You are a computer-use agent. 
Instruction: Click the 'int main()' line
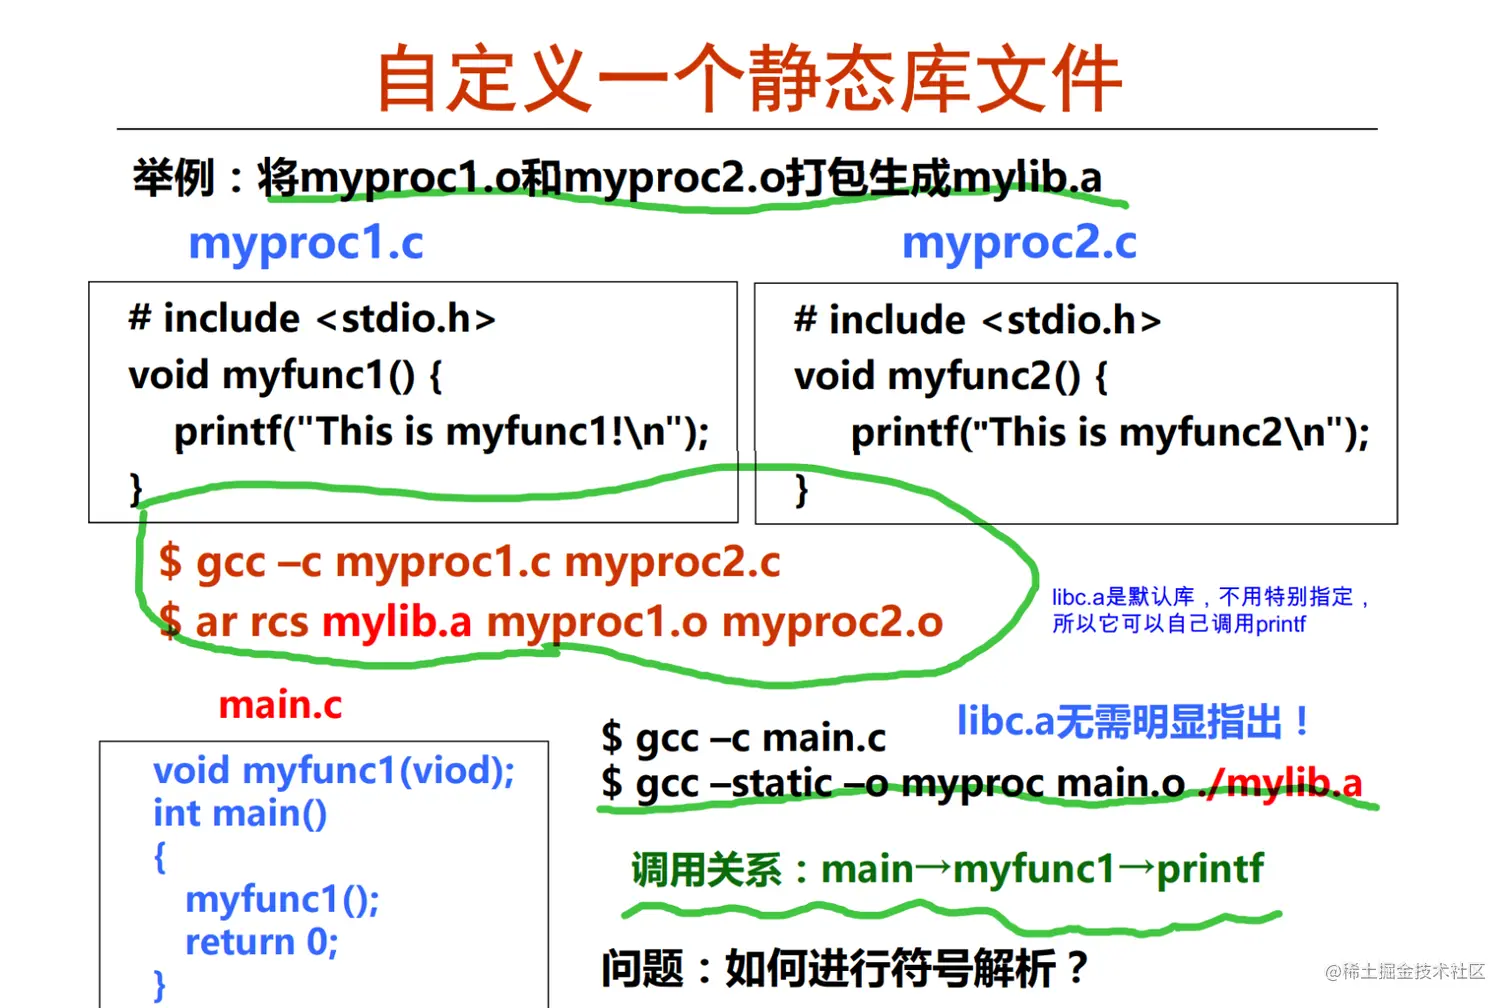pos(240,814)
